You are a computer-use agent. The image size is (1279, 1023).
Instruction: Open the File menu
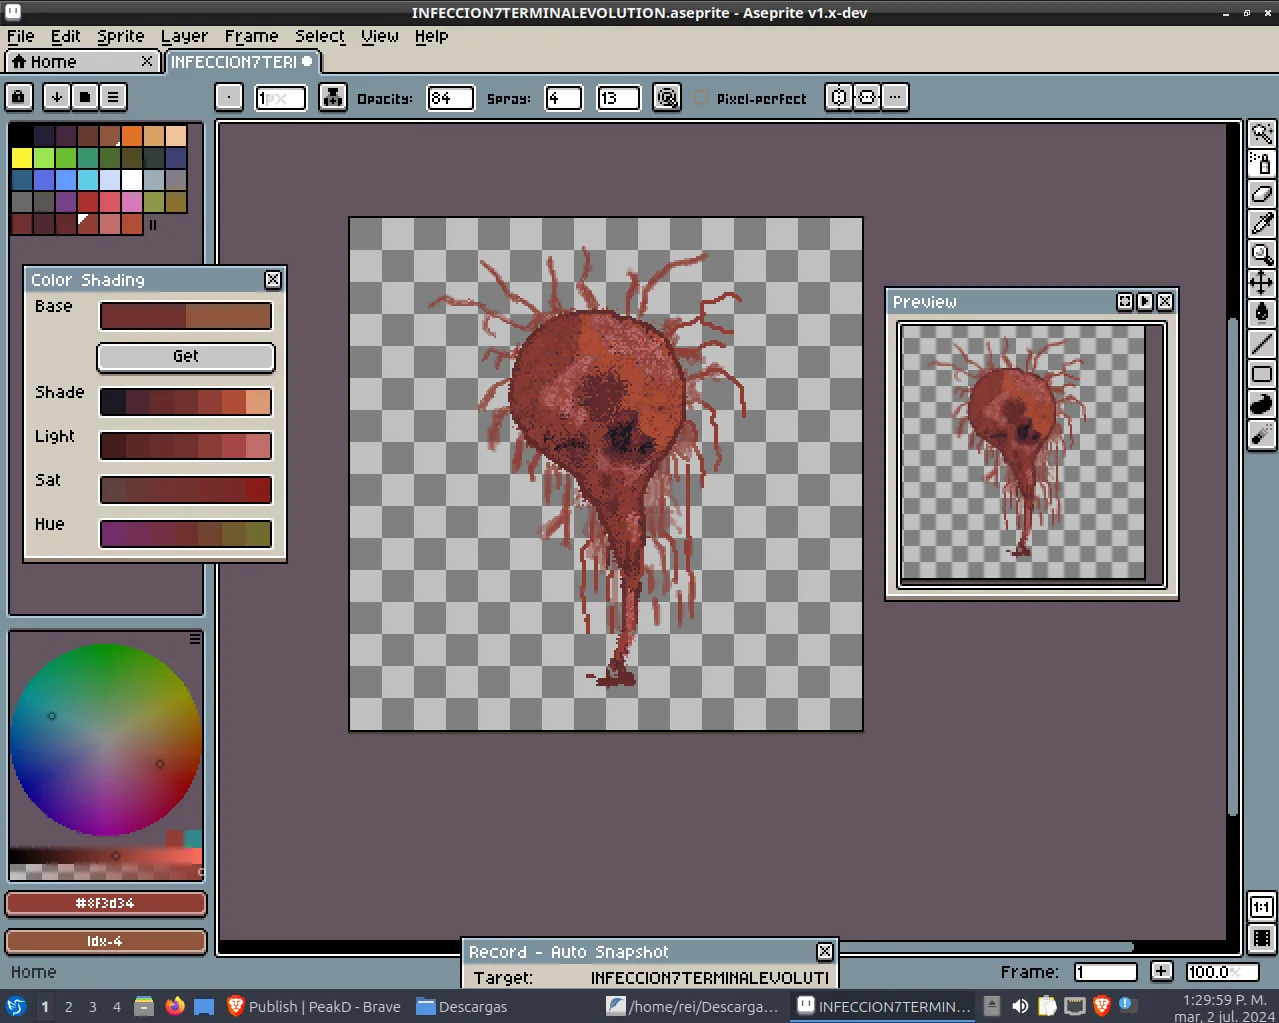[20, 36]
